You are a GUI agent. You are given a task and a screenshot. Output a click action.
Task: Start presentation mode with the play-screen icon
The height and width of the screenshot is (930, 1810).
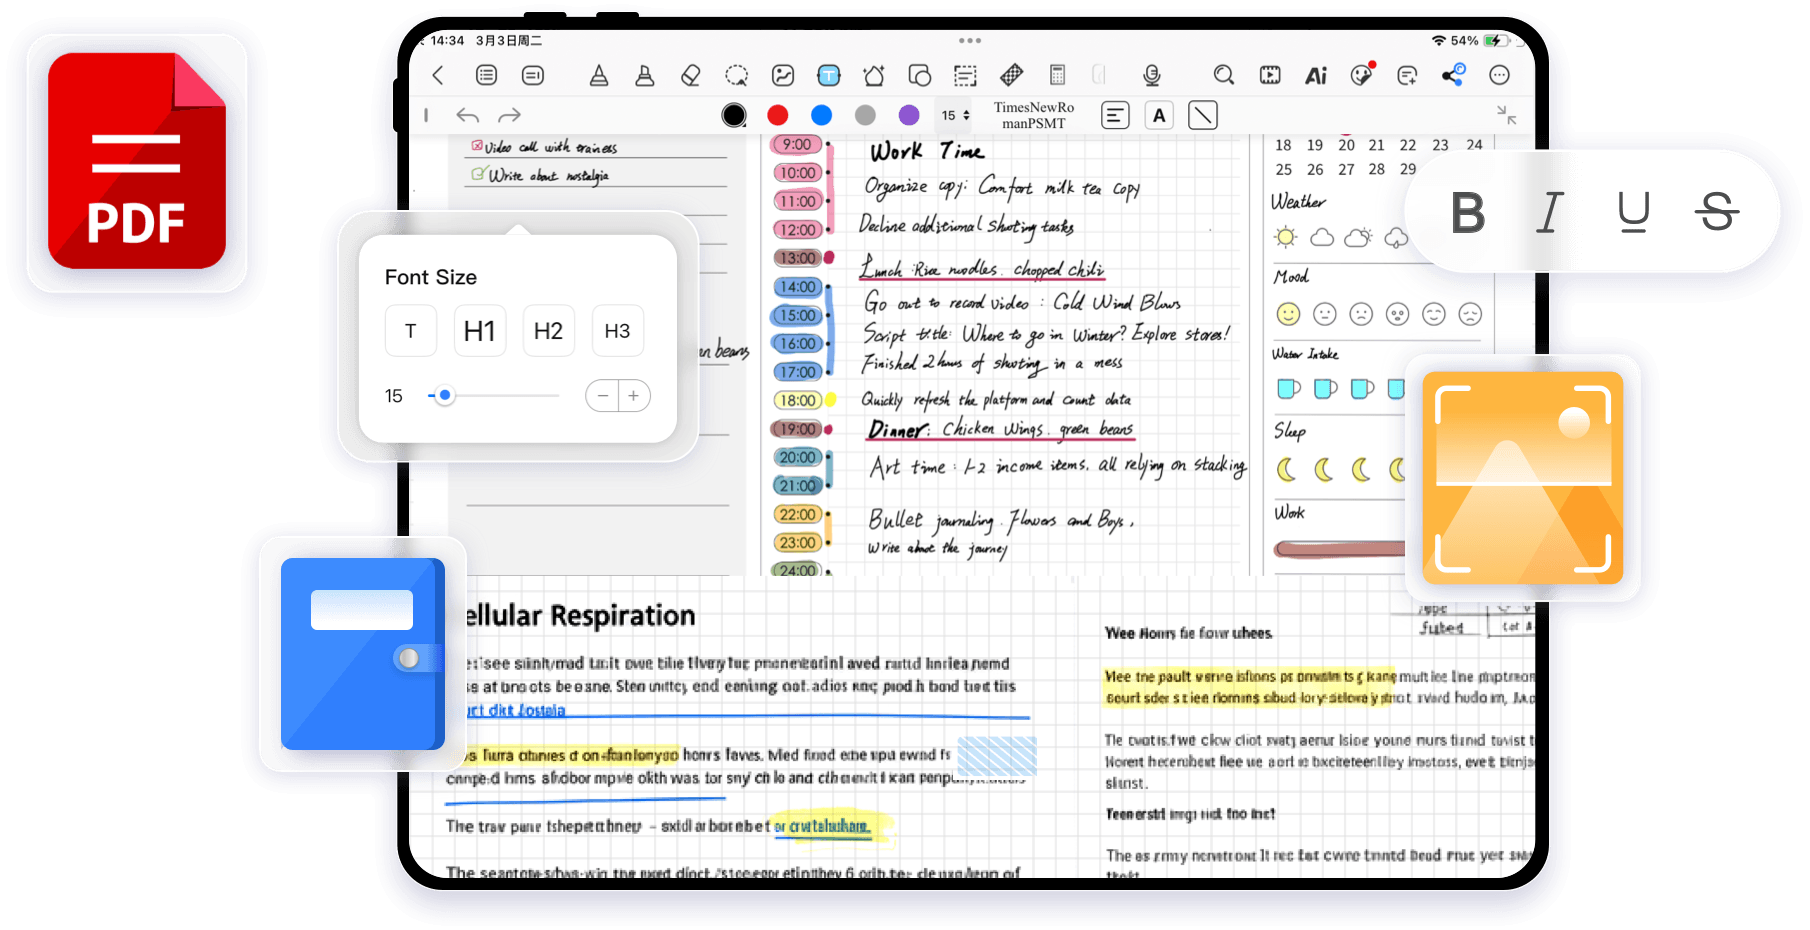pyautogui.click(x=1270, y=75)
